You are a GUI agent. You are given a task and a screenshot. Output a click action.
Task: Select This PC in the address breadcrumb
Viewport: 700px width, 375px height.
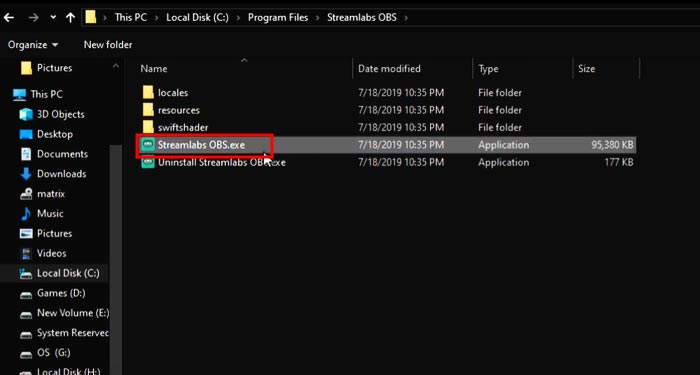(x=130, y=18)
